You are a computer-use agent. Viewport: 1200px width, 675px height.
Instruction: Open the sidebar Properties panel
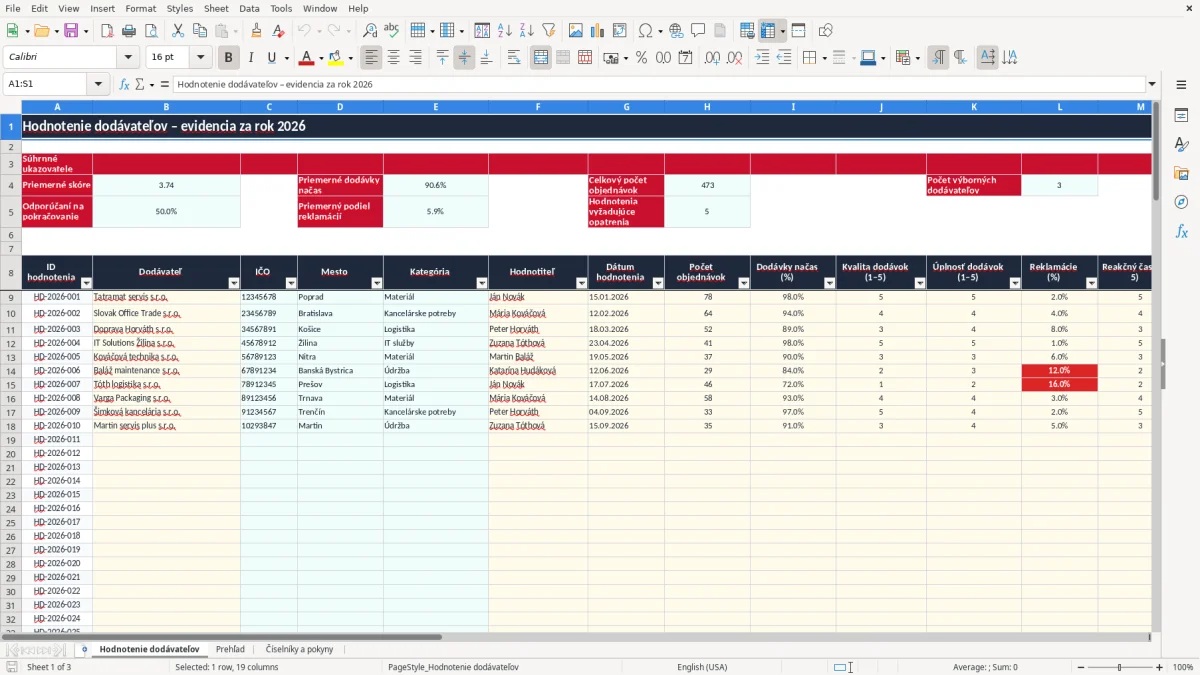pos(1181,115)
